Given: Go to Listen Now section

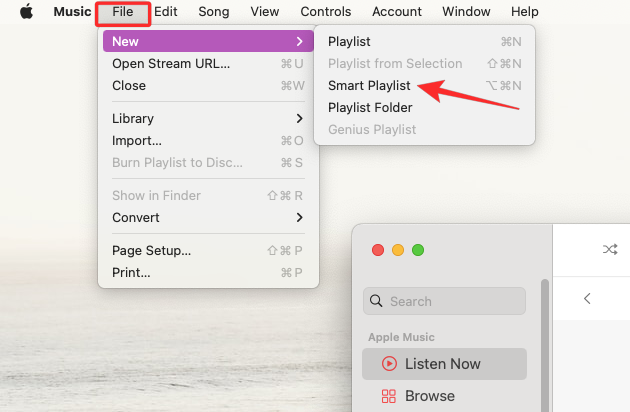Looking at the screenshot, I should pos(442,364).
